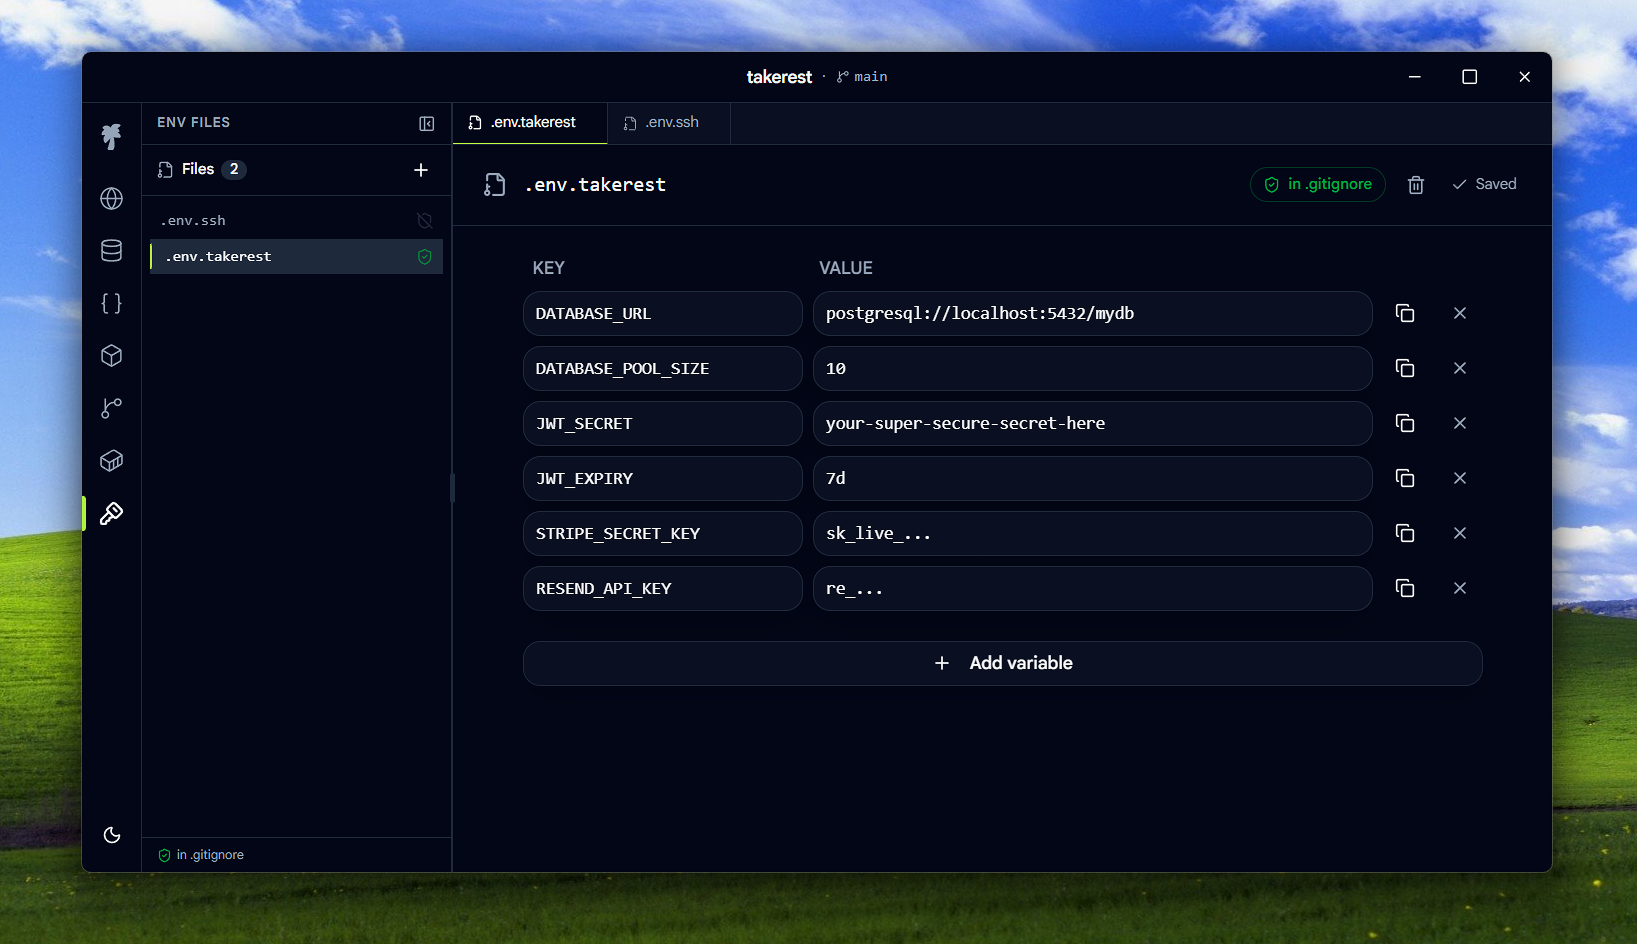
Task: Open the git branch icon in sidebar
Action: click(111, 408)
